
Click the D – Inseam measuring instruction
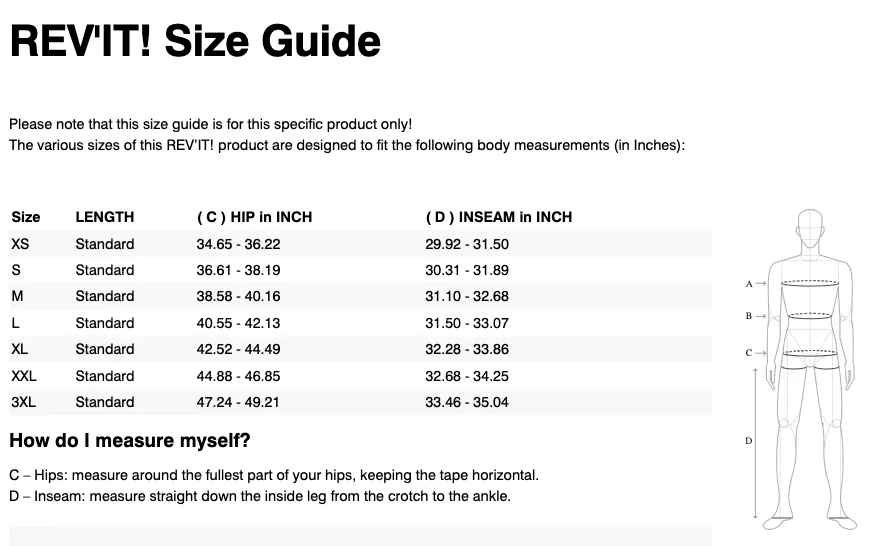(260, 496)
